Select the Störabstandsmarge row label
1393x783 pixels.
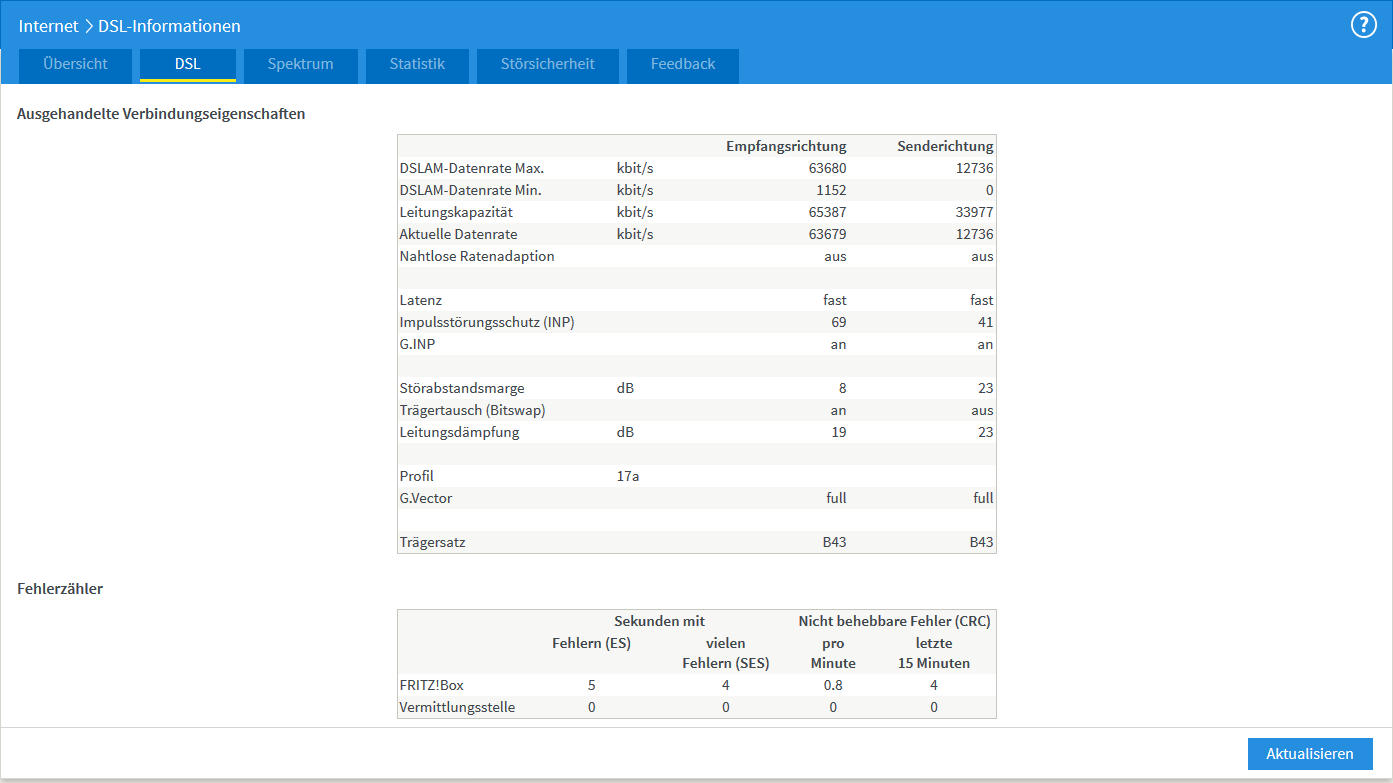click(462, 388)
